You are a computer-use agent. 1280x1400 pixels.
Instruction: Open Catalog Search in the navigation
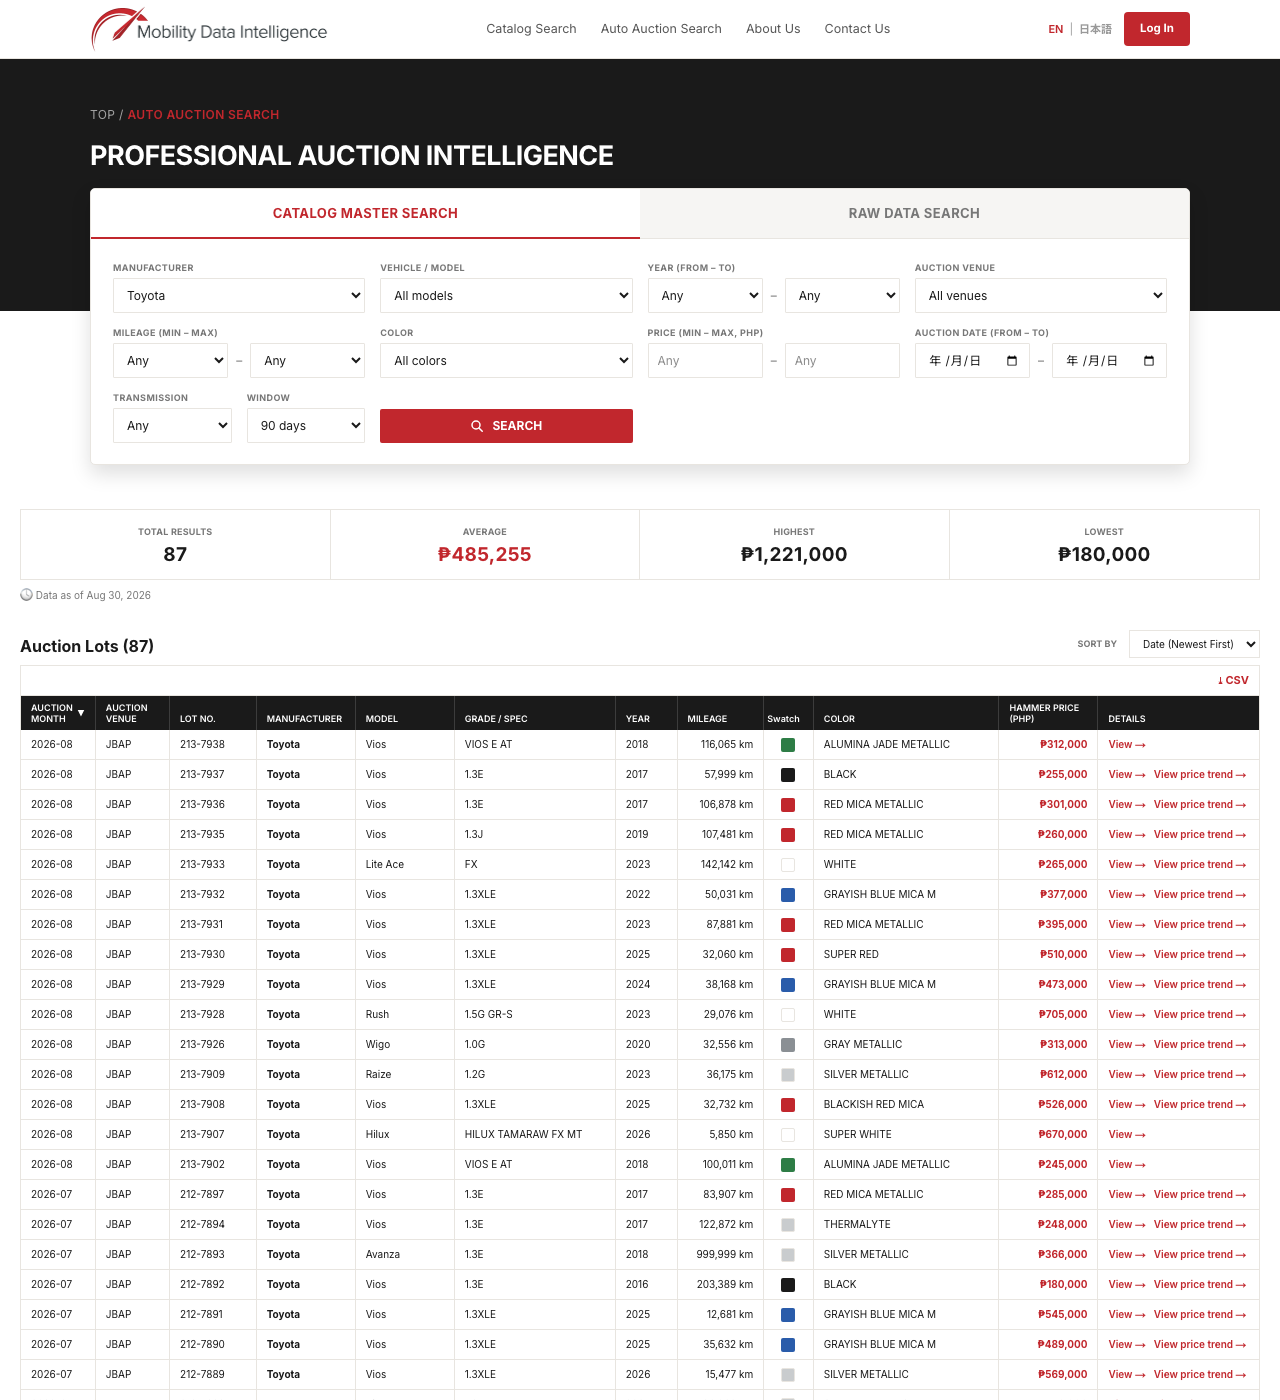pyautogui.click(x=531, y=29)
